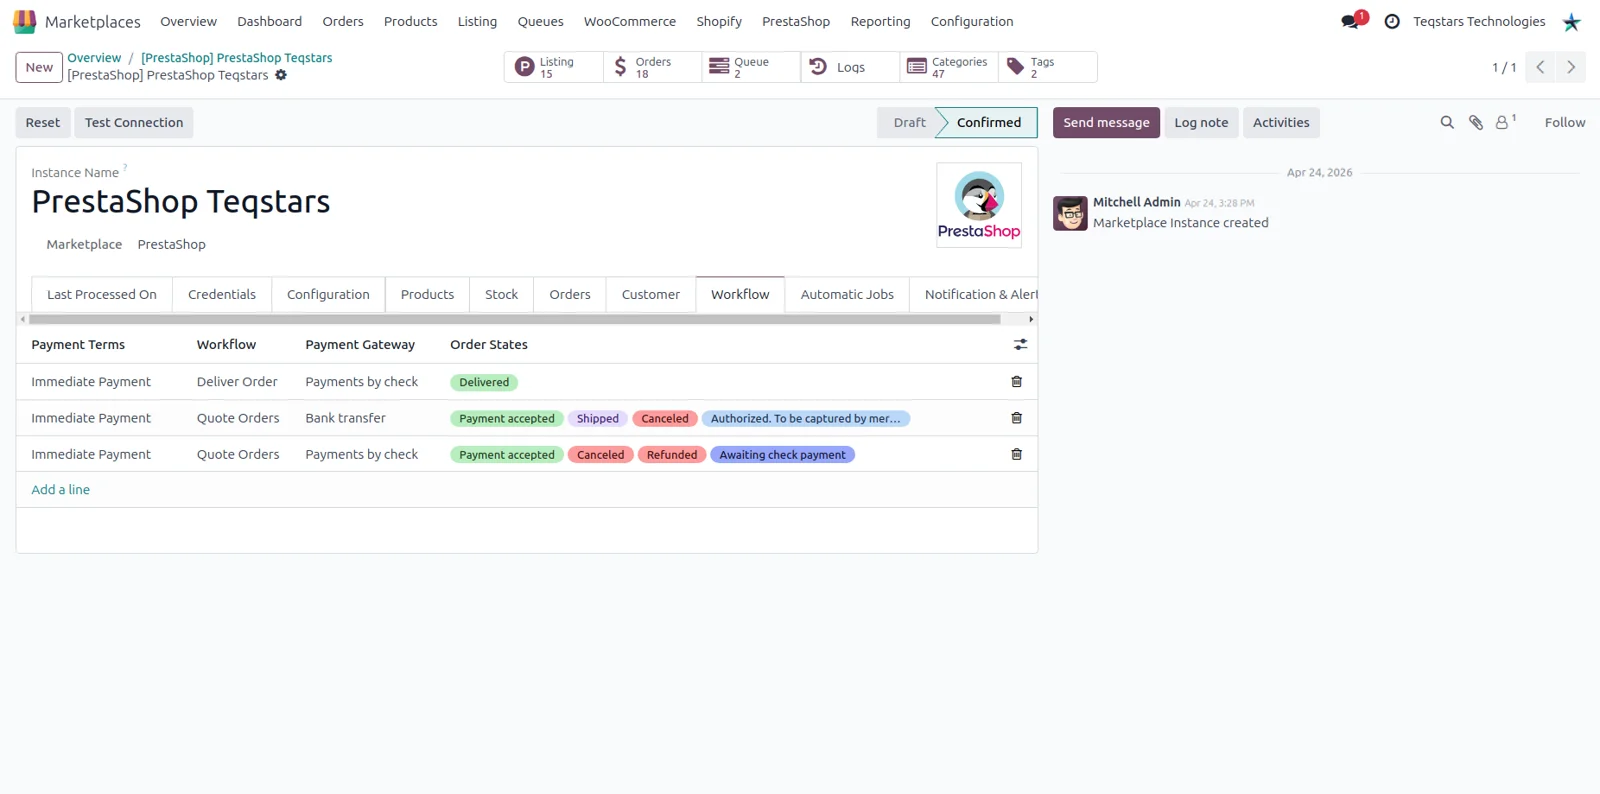The height and width of the screenshot is (794, 1600).
Task: Switch to the Orders form tab
Action: coord(570,294)
